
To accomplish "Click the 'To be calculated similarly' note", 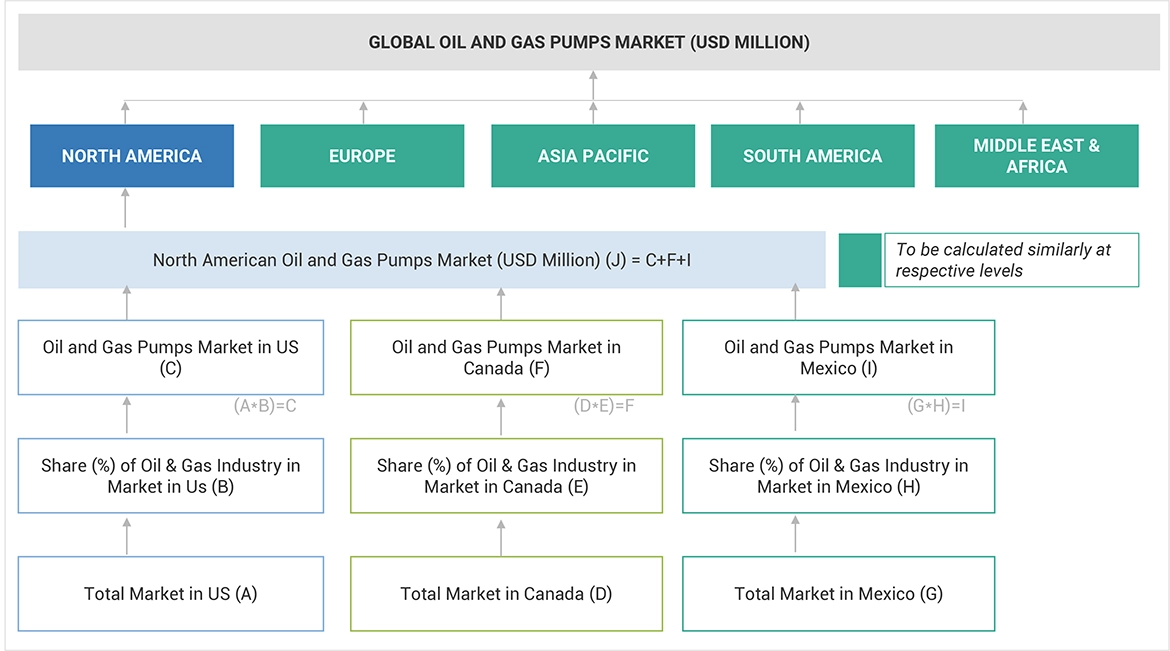I will point(1011,260).
